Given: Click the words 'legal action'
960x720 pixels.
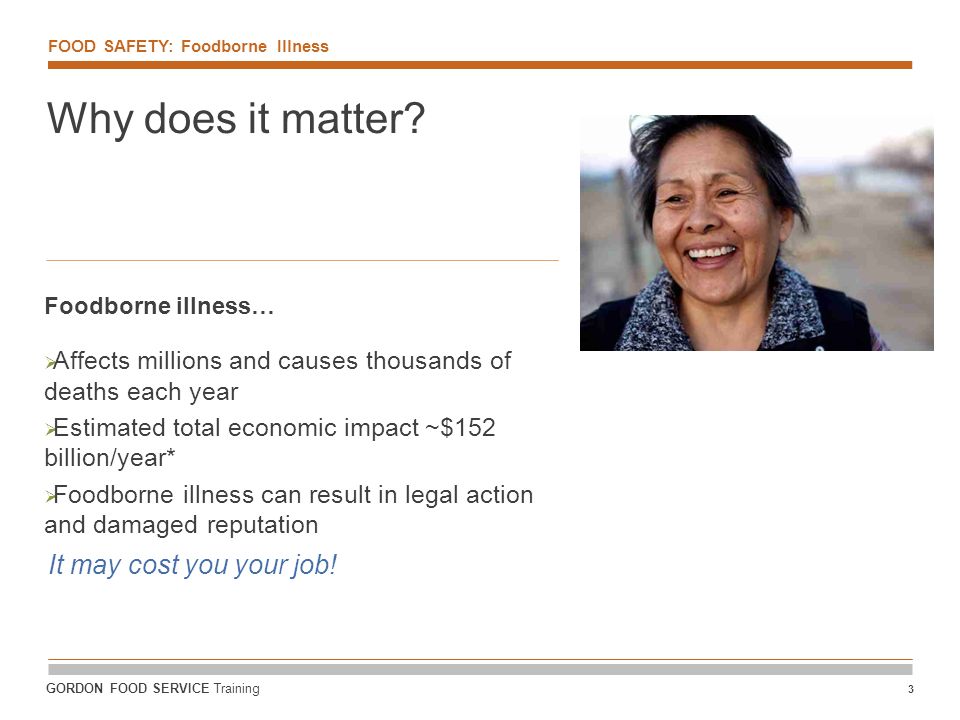Looking at the screenshot, I should click(x=469, y=495).
